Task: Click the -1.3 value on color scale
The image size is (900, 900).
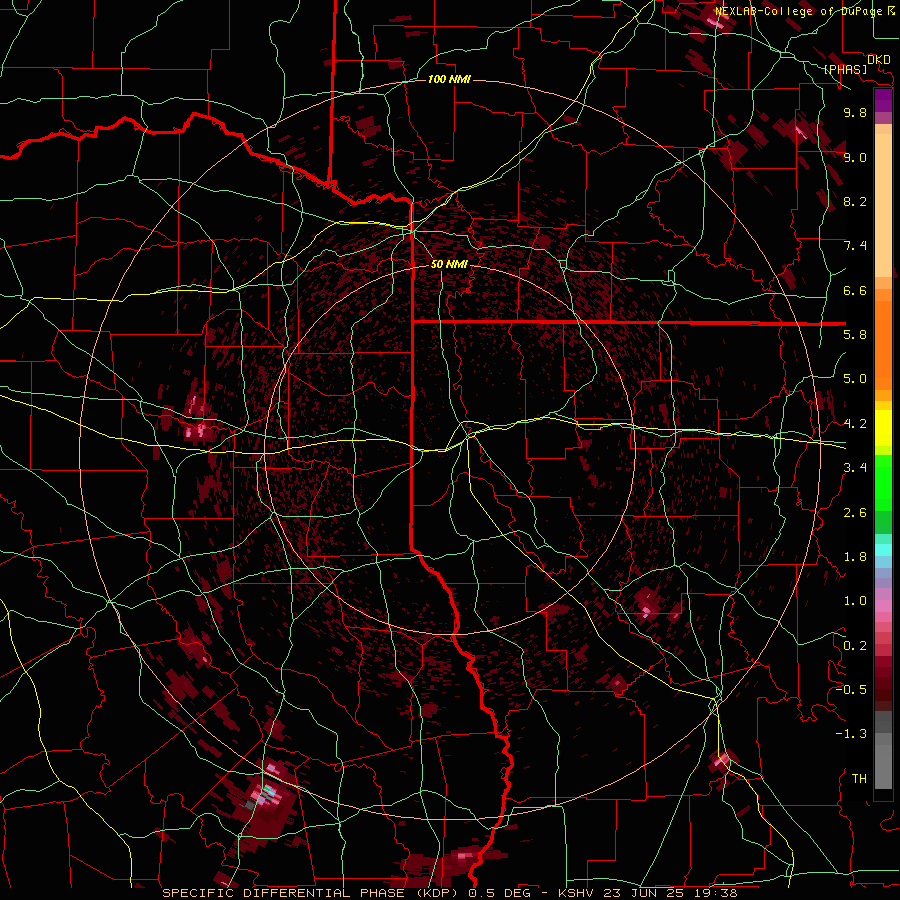Action: tap(851, 734)
